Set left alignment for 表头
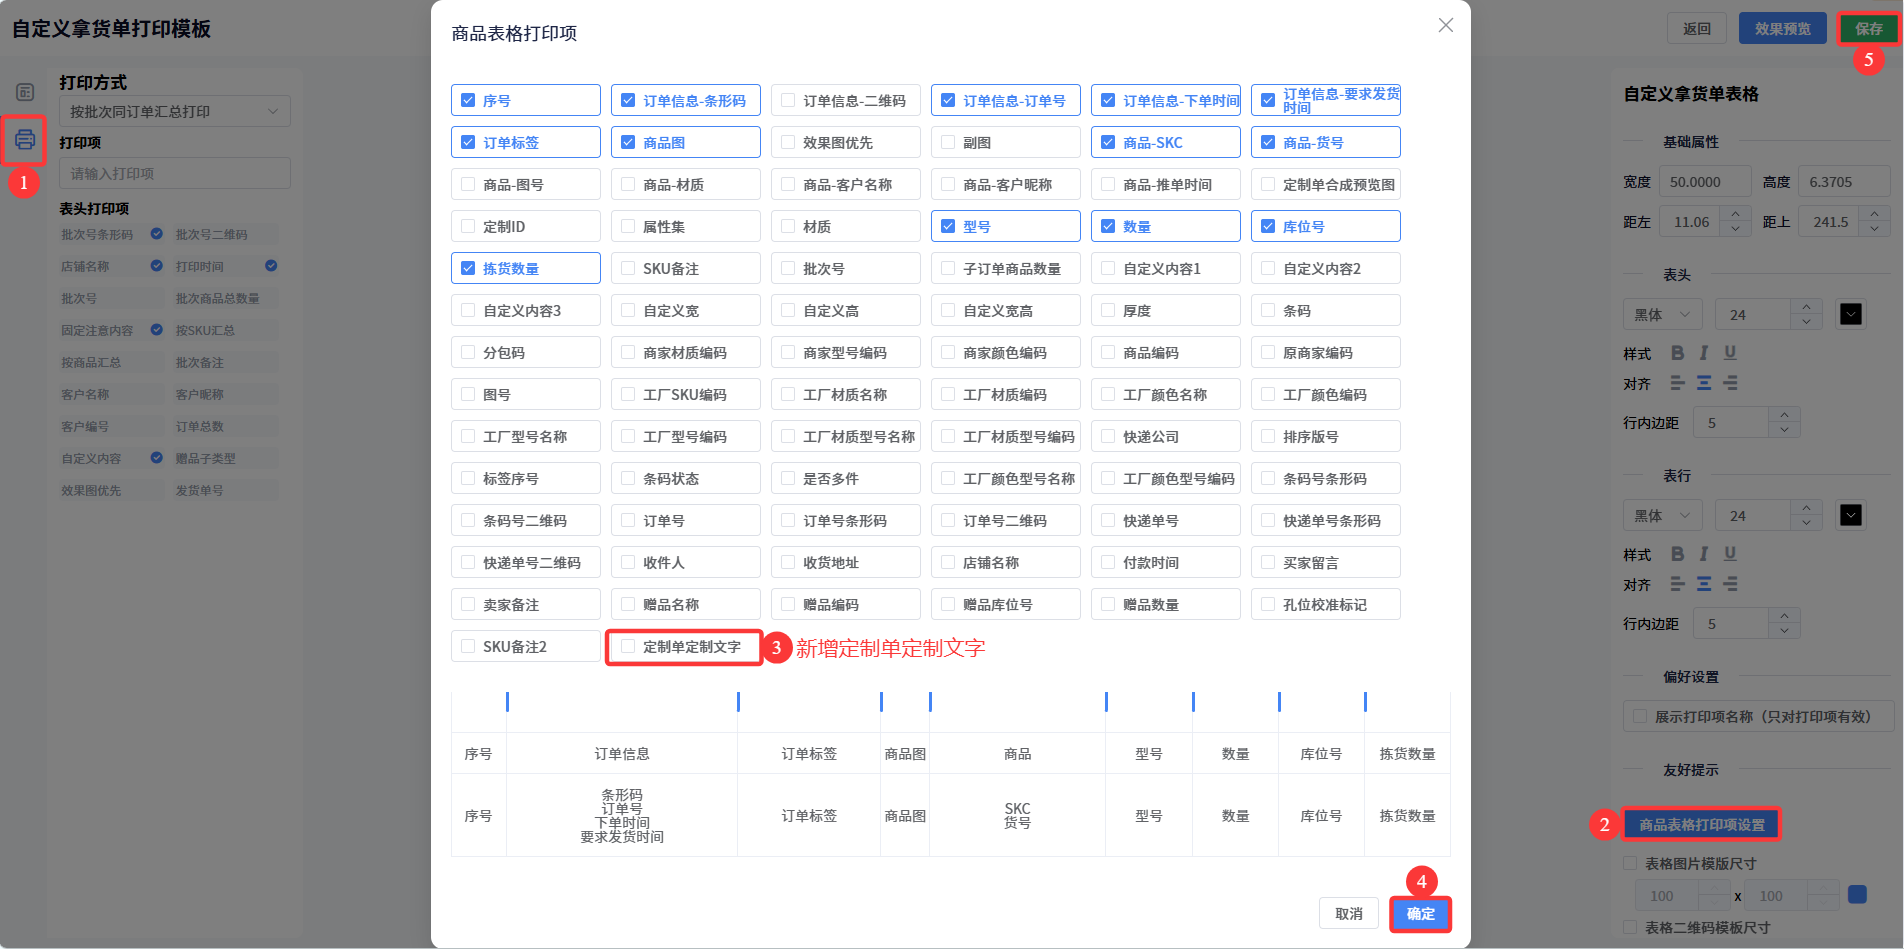 click(1677, 383)
